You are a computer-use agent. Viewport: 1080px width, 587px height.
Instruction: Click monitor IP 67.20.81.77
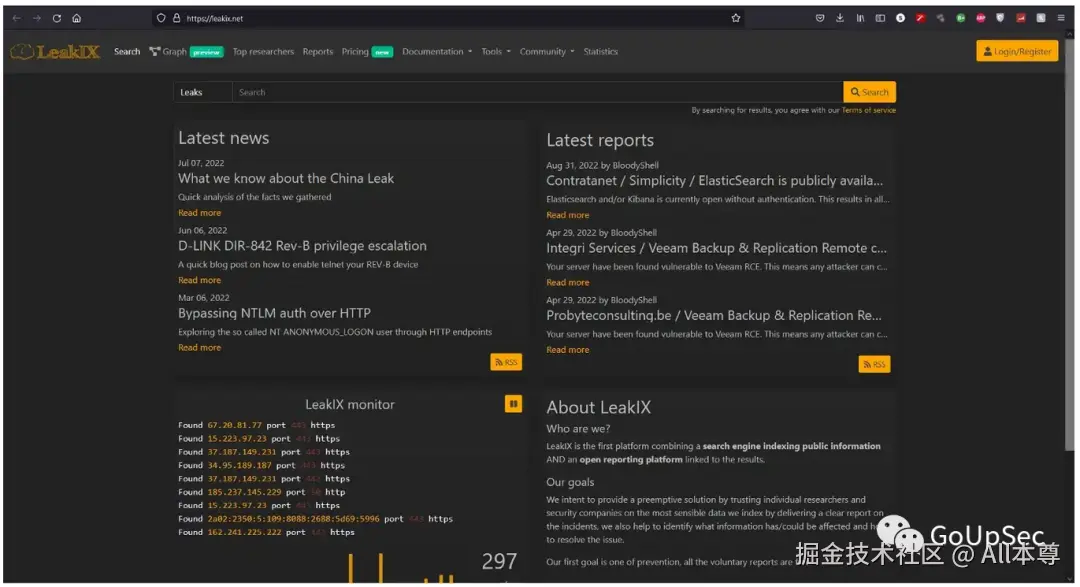pyautogui.click(x=235, y=425)
